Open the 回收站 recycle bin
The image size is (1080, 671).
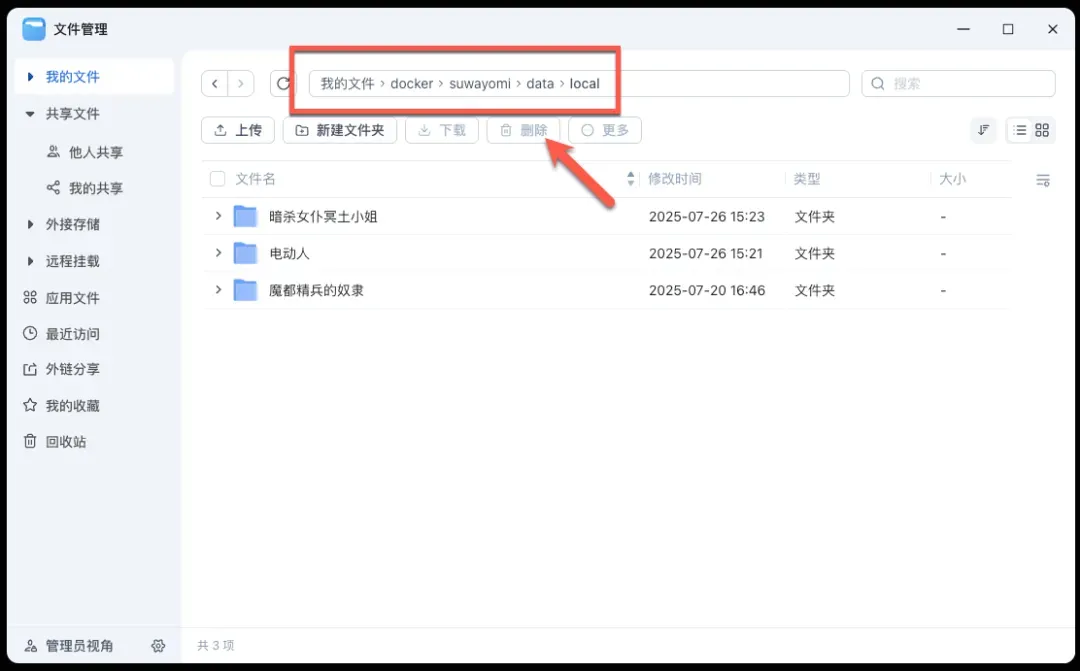click(66, 442)
